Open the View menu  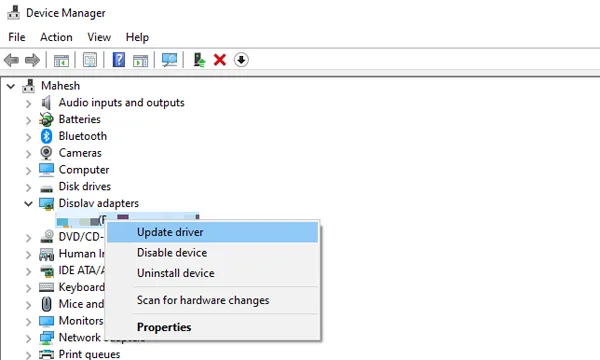pyautogui.click(x=99, y=37)
